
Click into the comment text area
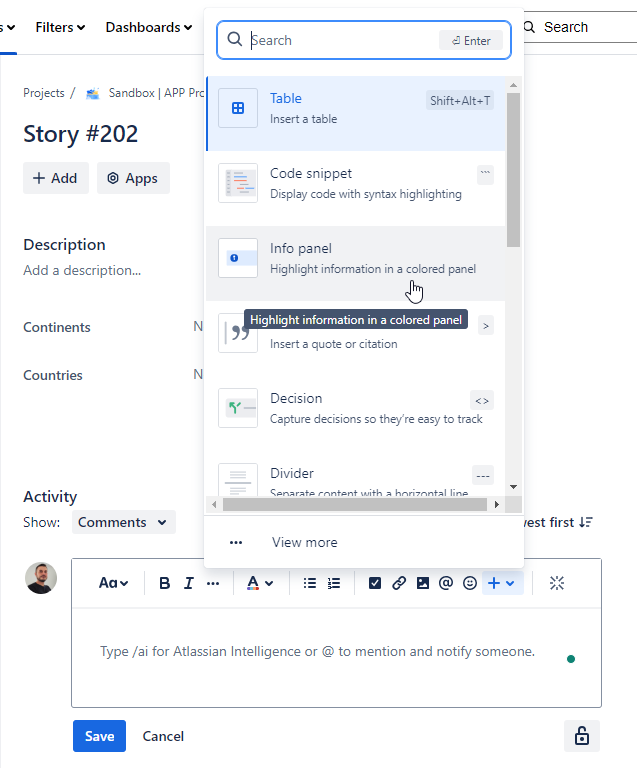pyautogui.click(x=336, y=657)
